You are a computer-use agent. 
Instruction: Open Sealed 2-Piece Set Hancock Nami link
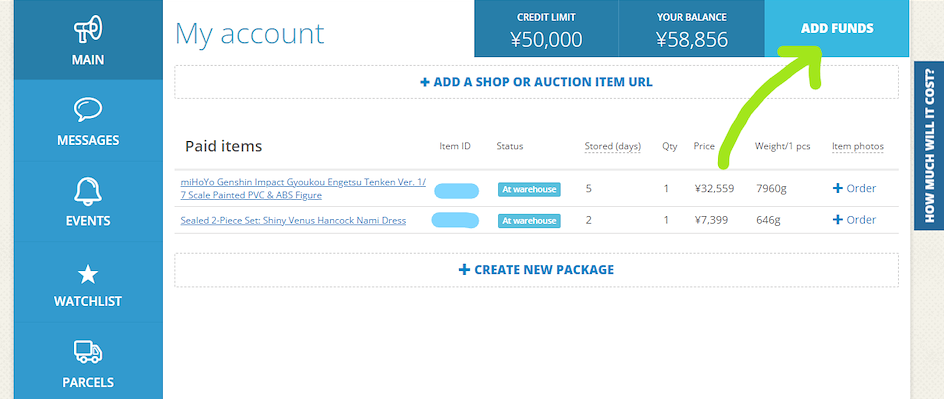click(293, 220)
